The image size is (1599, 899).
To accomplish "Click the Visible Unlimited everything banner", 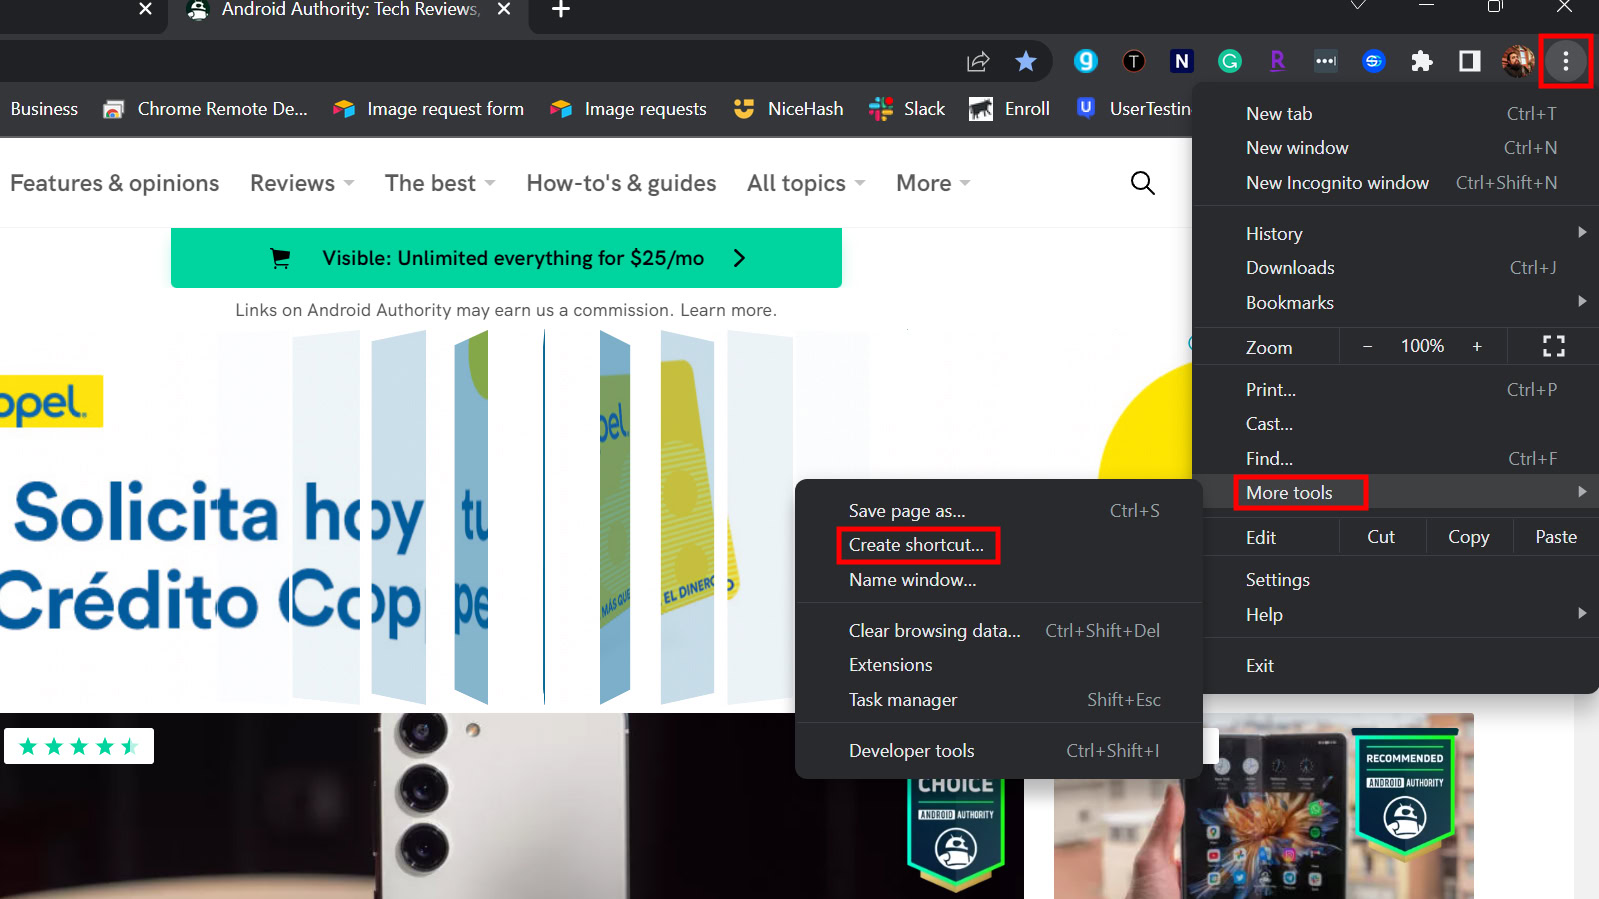I will (x=506, y=258).
